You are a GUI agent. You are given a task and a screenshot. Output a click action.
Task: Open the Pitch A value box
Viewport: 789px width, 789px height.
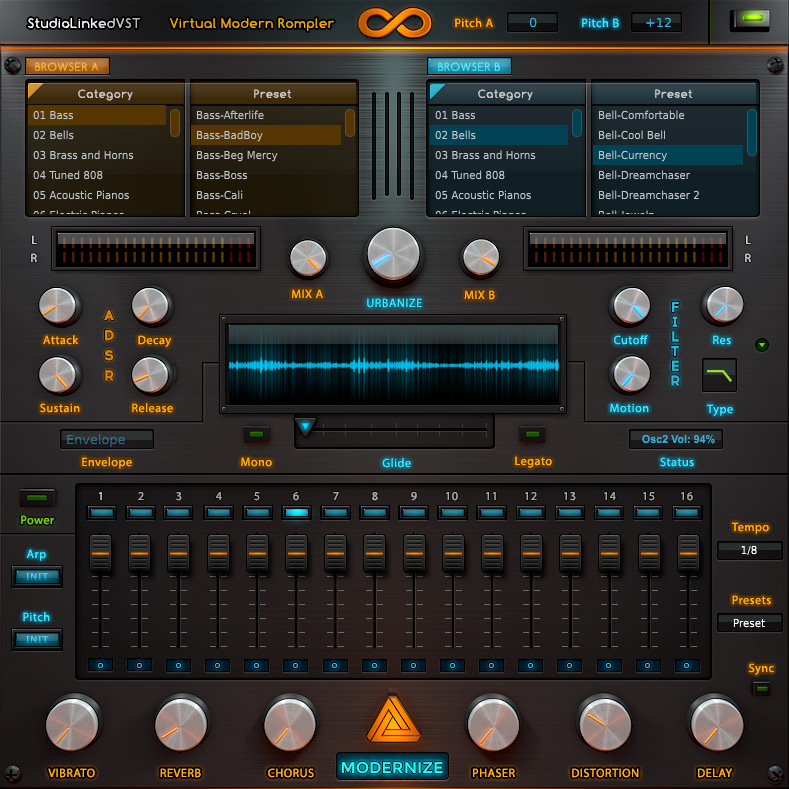tap(532, 23)
